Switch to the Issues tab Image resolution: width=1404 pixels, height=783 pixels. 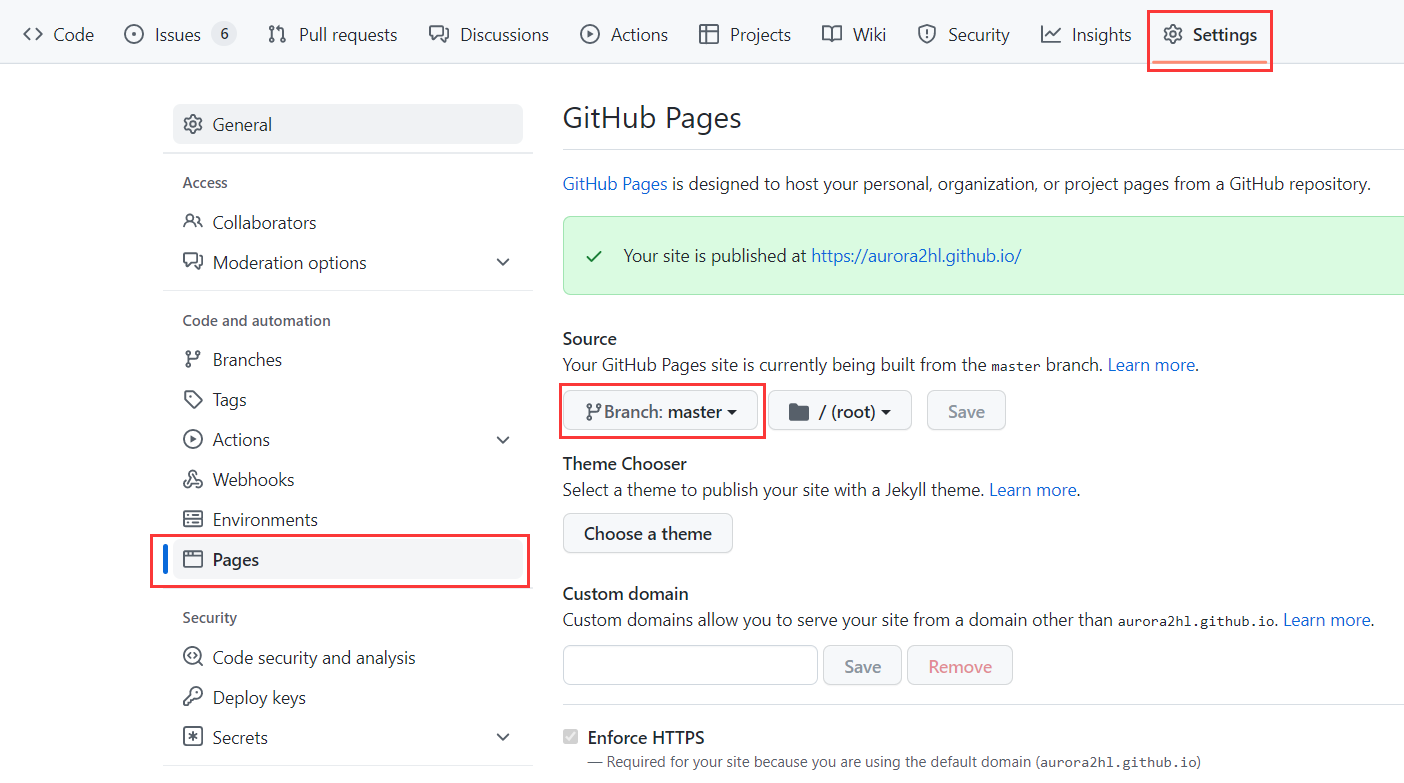178,35
